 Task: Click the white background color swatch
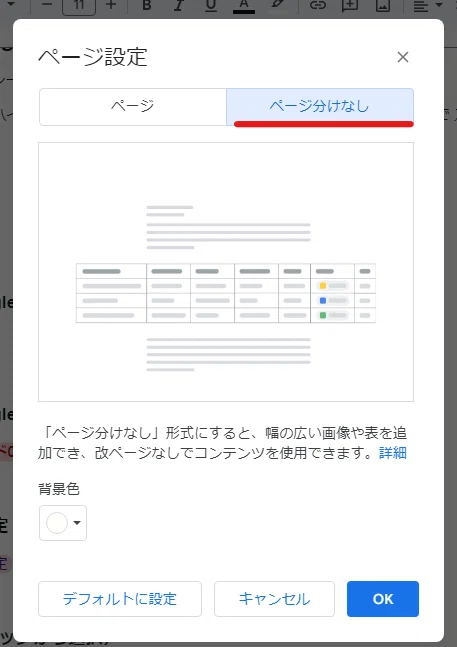click(x=57, y=523)
